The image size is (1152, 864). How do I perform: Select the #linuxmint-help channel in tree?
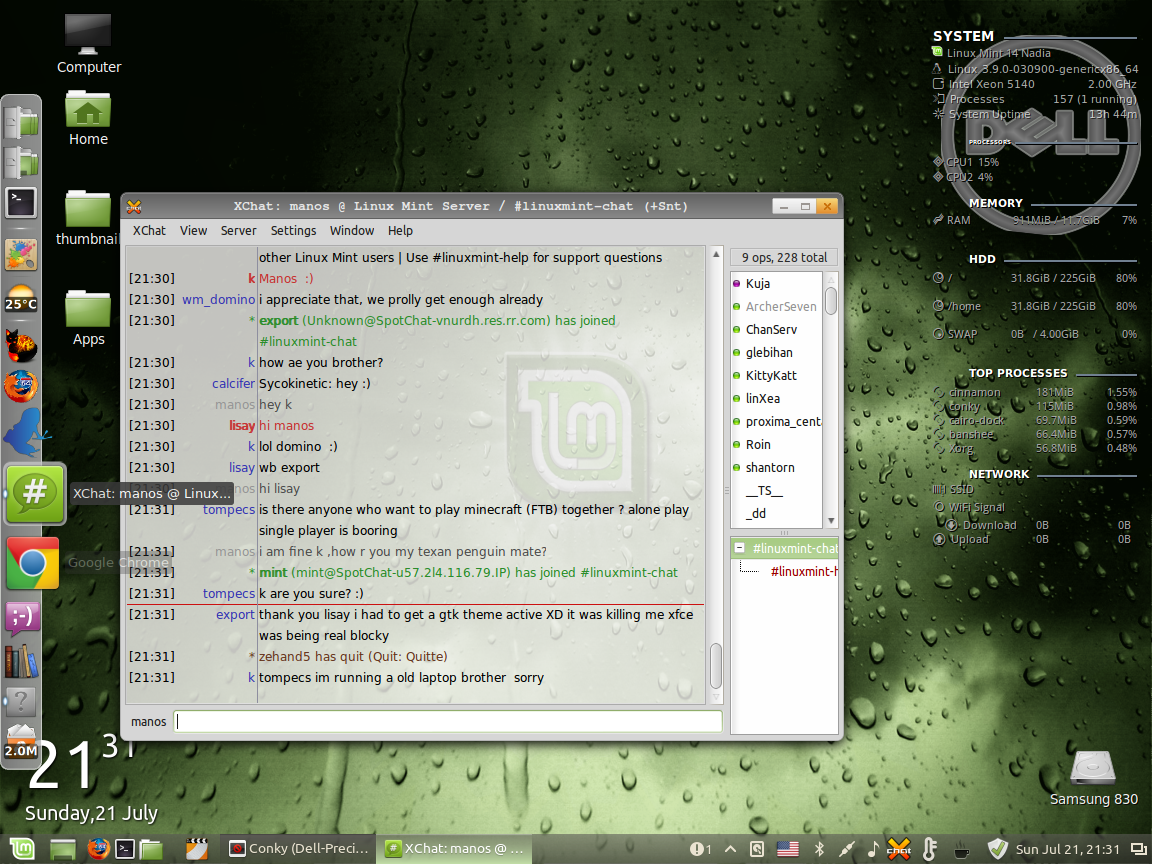click(x=803, y=571)
